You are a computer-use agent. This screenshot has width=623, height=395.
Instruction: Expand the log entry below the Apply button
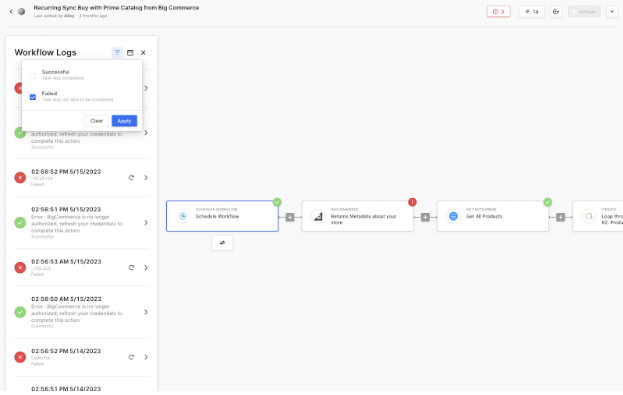click(x=146, y=133)
